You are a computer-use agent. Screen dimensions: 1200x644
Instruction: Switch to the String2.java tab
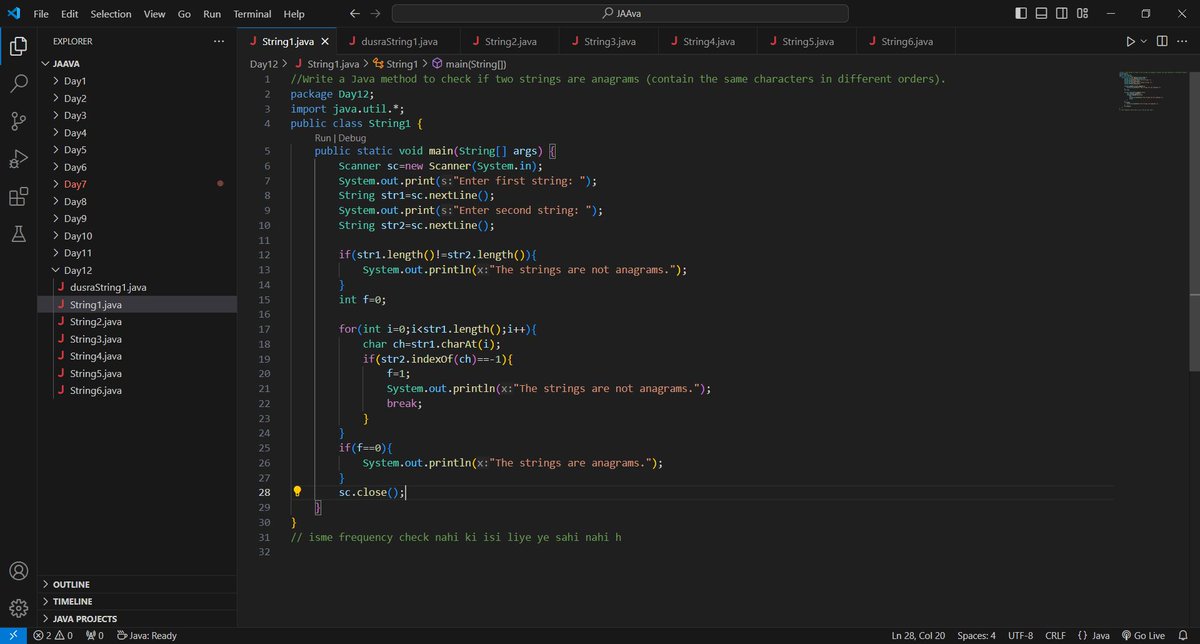coord(509,41)
